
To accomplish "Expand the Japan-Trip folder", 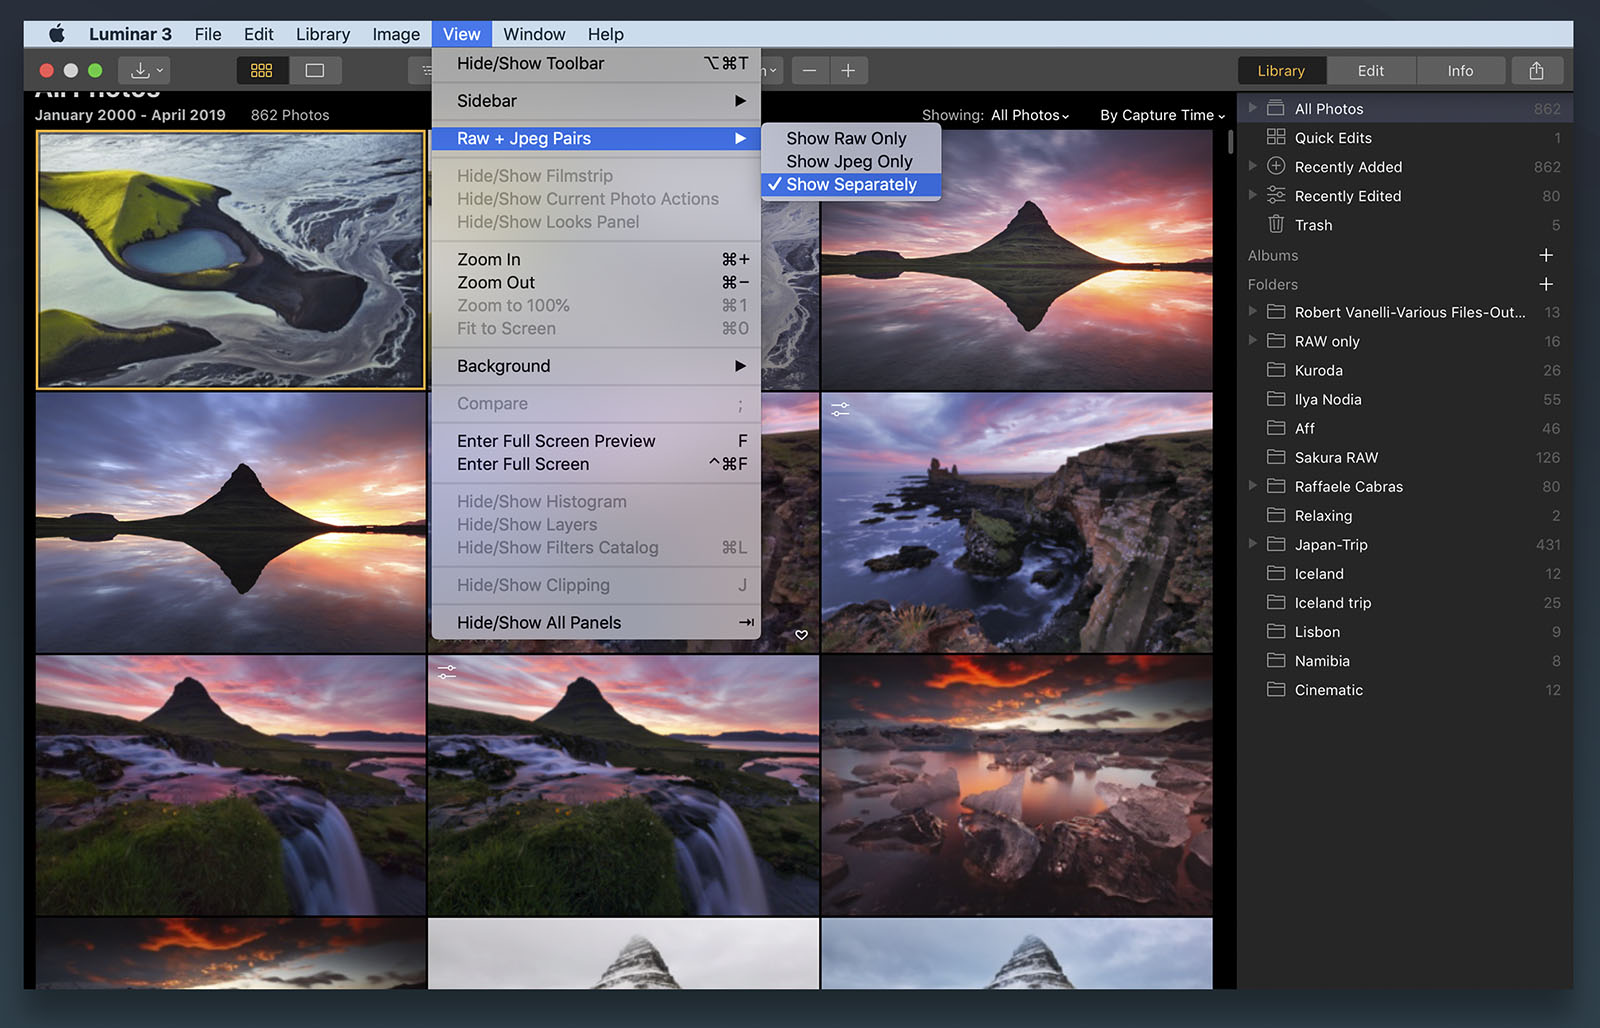I will (1252, 544).
